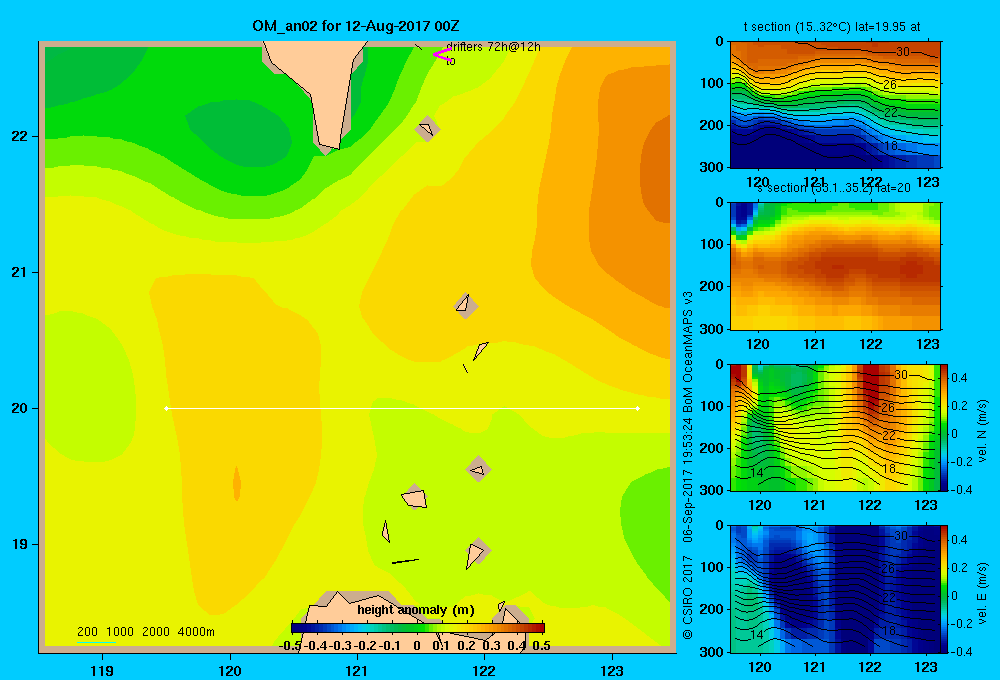The width and height of the screenshot is (1000, 680).
Task: Click the '200 1000 2000 4000m' depth contour legend
Action: (145, 632)
